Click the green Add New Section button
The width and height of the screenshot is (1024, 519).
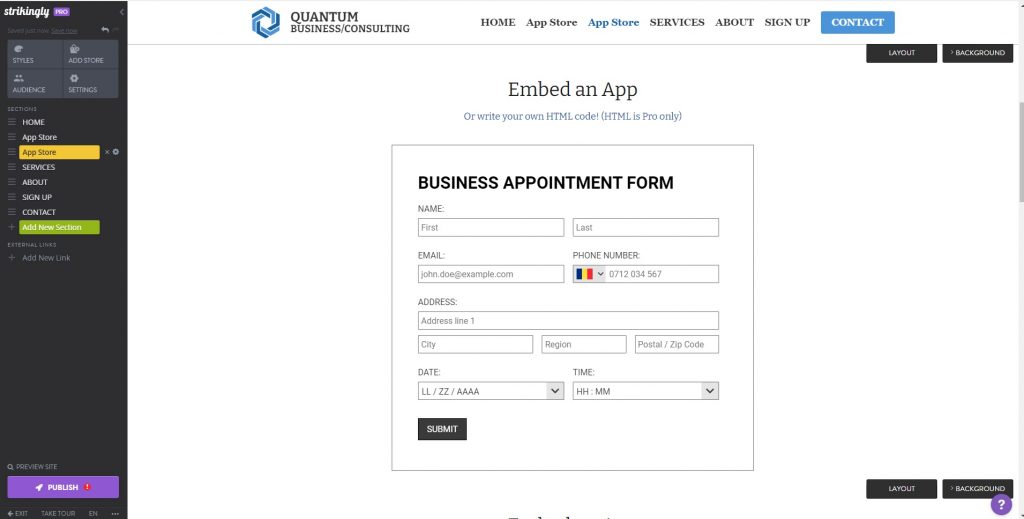pyautogui.click(x=59, y=227)
